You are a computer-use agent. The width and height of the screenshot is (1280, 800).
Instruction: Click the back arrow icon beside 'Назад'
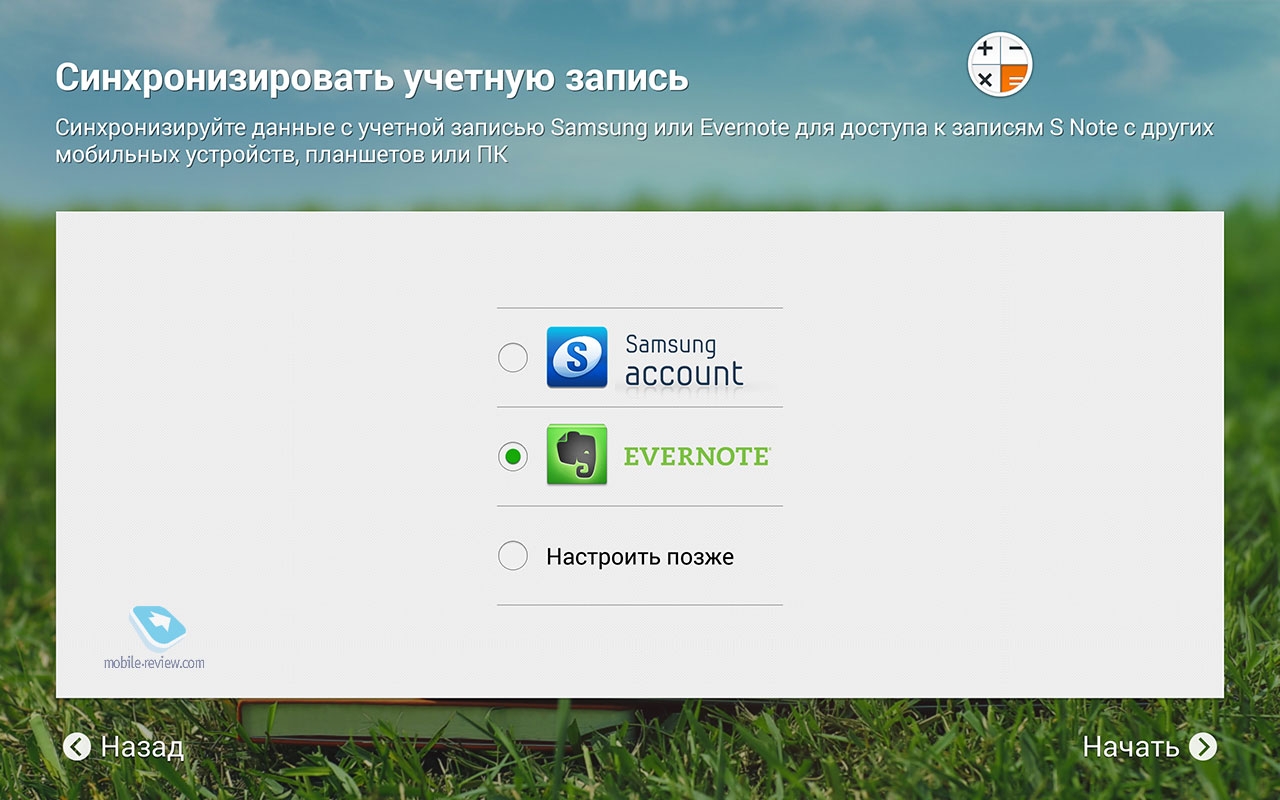pos(77,747)
